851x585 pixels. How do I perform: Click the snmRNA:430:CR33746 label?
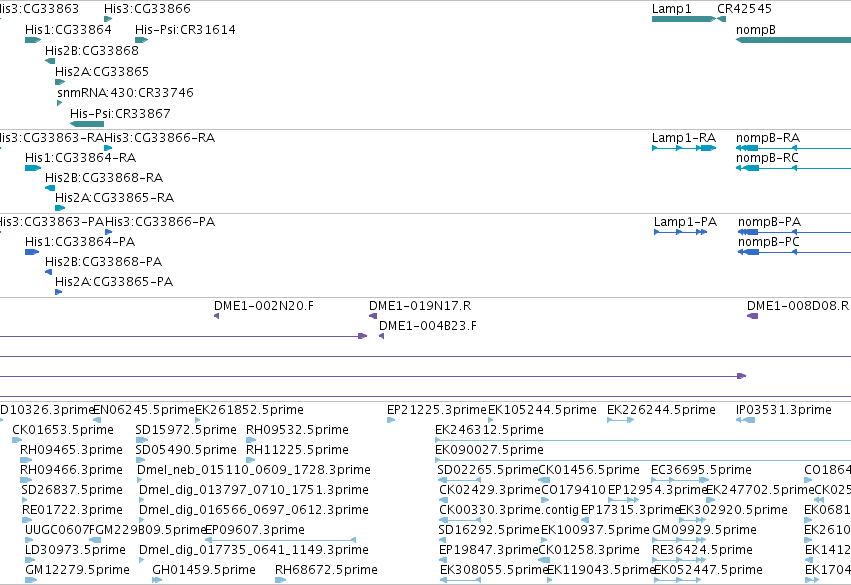(125, 93)
